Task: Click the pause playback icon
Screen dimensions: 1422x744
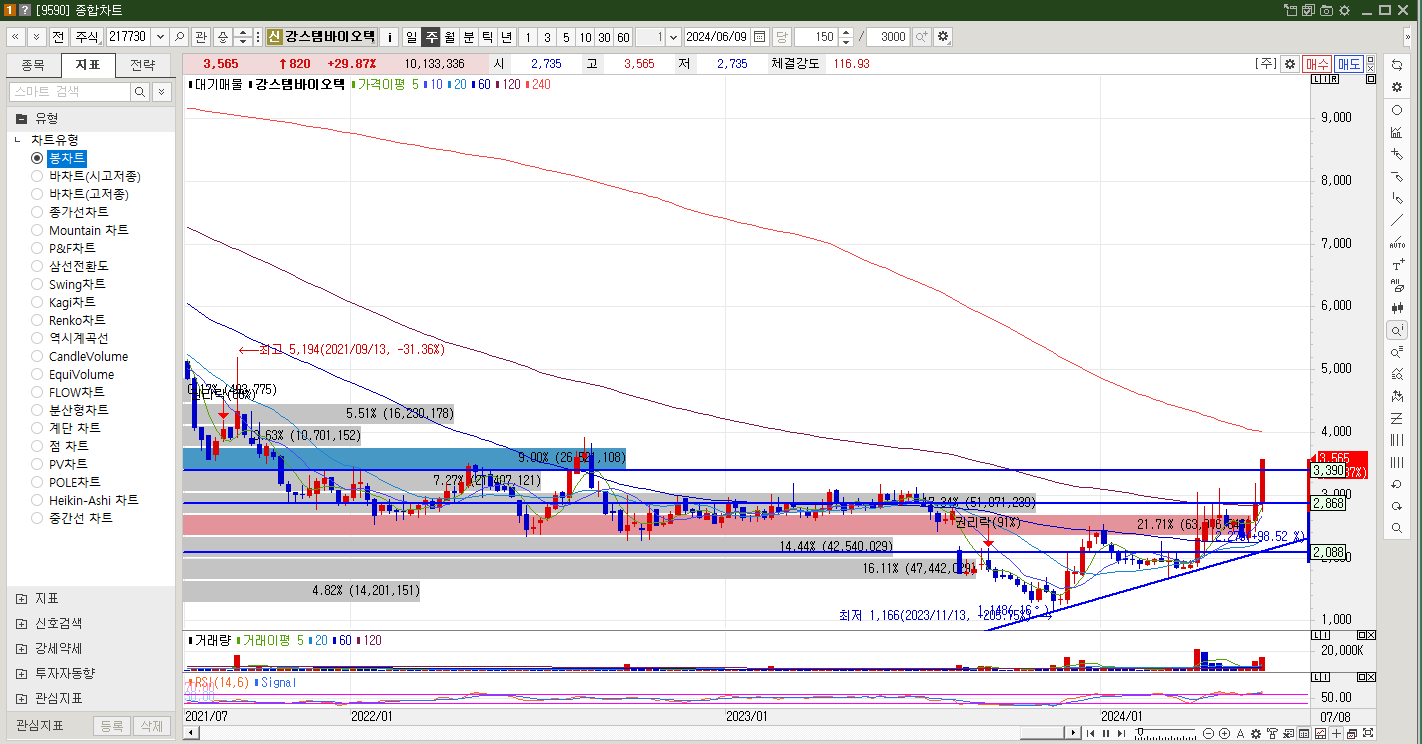Action: [x=1106, y=733]
